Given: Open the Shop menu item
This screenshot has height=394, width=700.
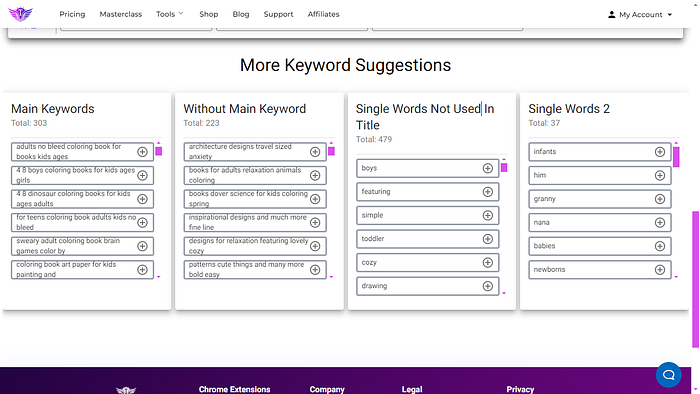Looking at the screenshot, I should pyautogui.click(x=208, y=14).
